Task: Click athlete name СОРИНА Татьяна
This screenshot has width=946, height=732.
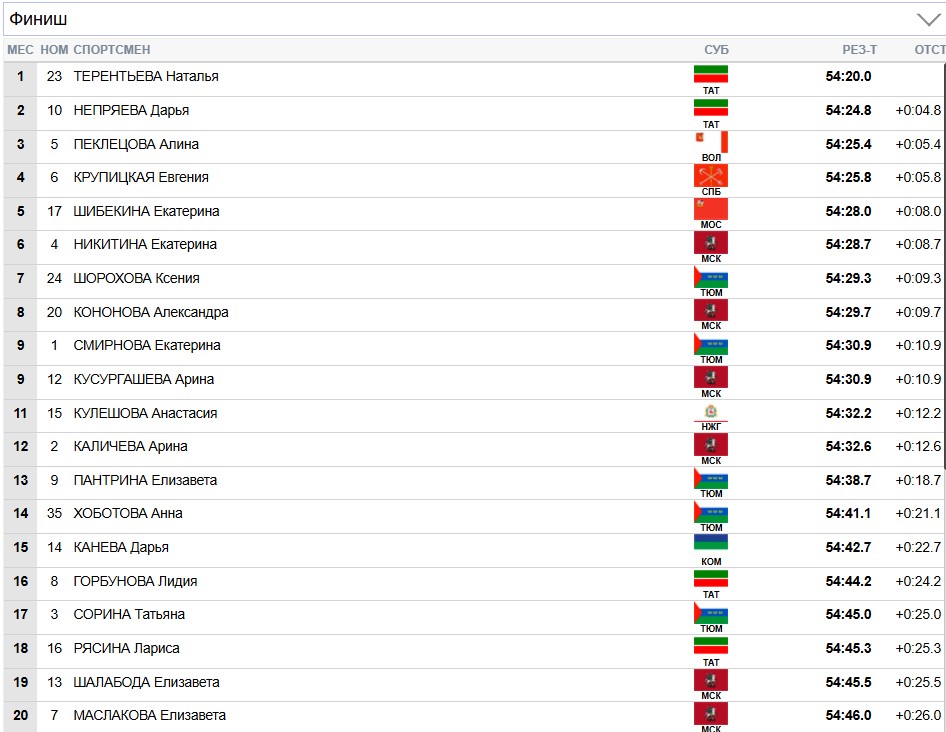Action: tap(129, 614)
